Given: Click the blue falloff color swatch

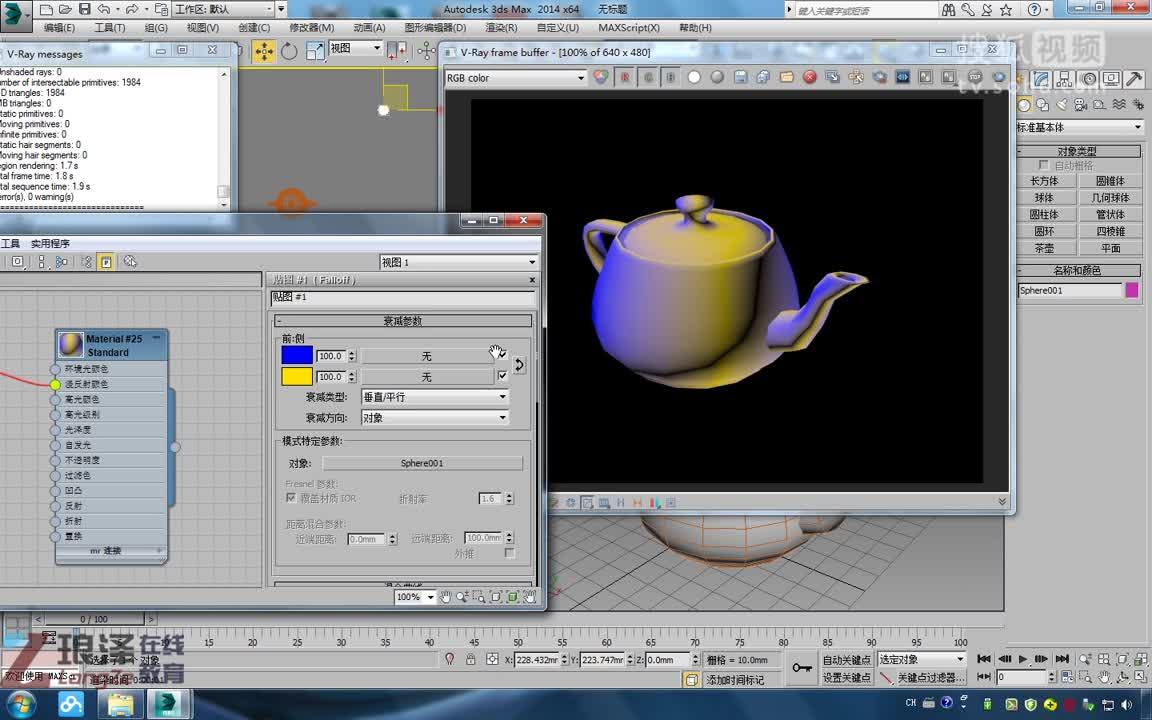Looking at the screenshot, I should (297, 355).
